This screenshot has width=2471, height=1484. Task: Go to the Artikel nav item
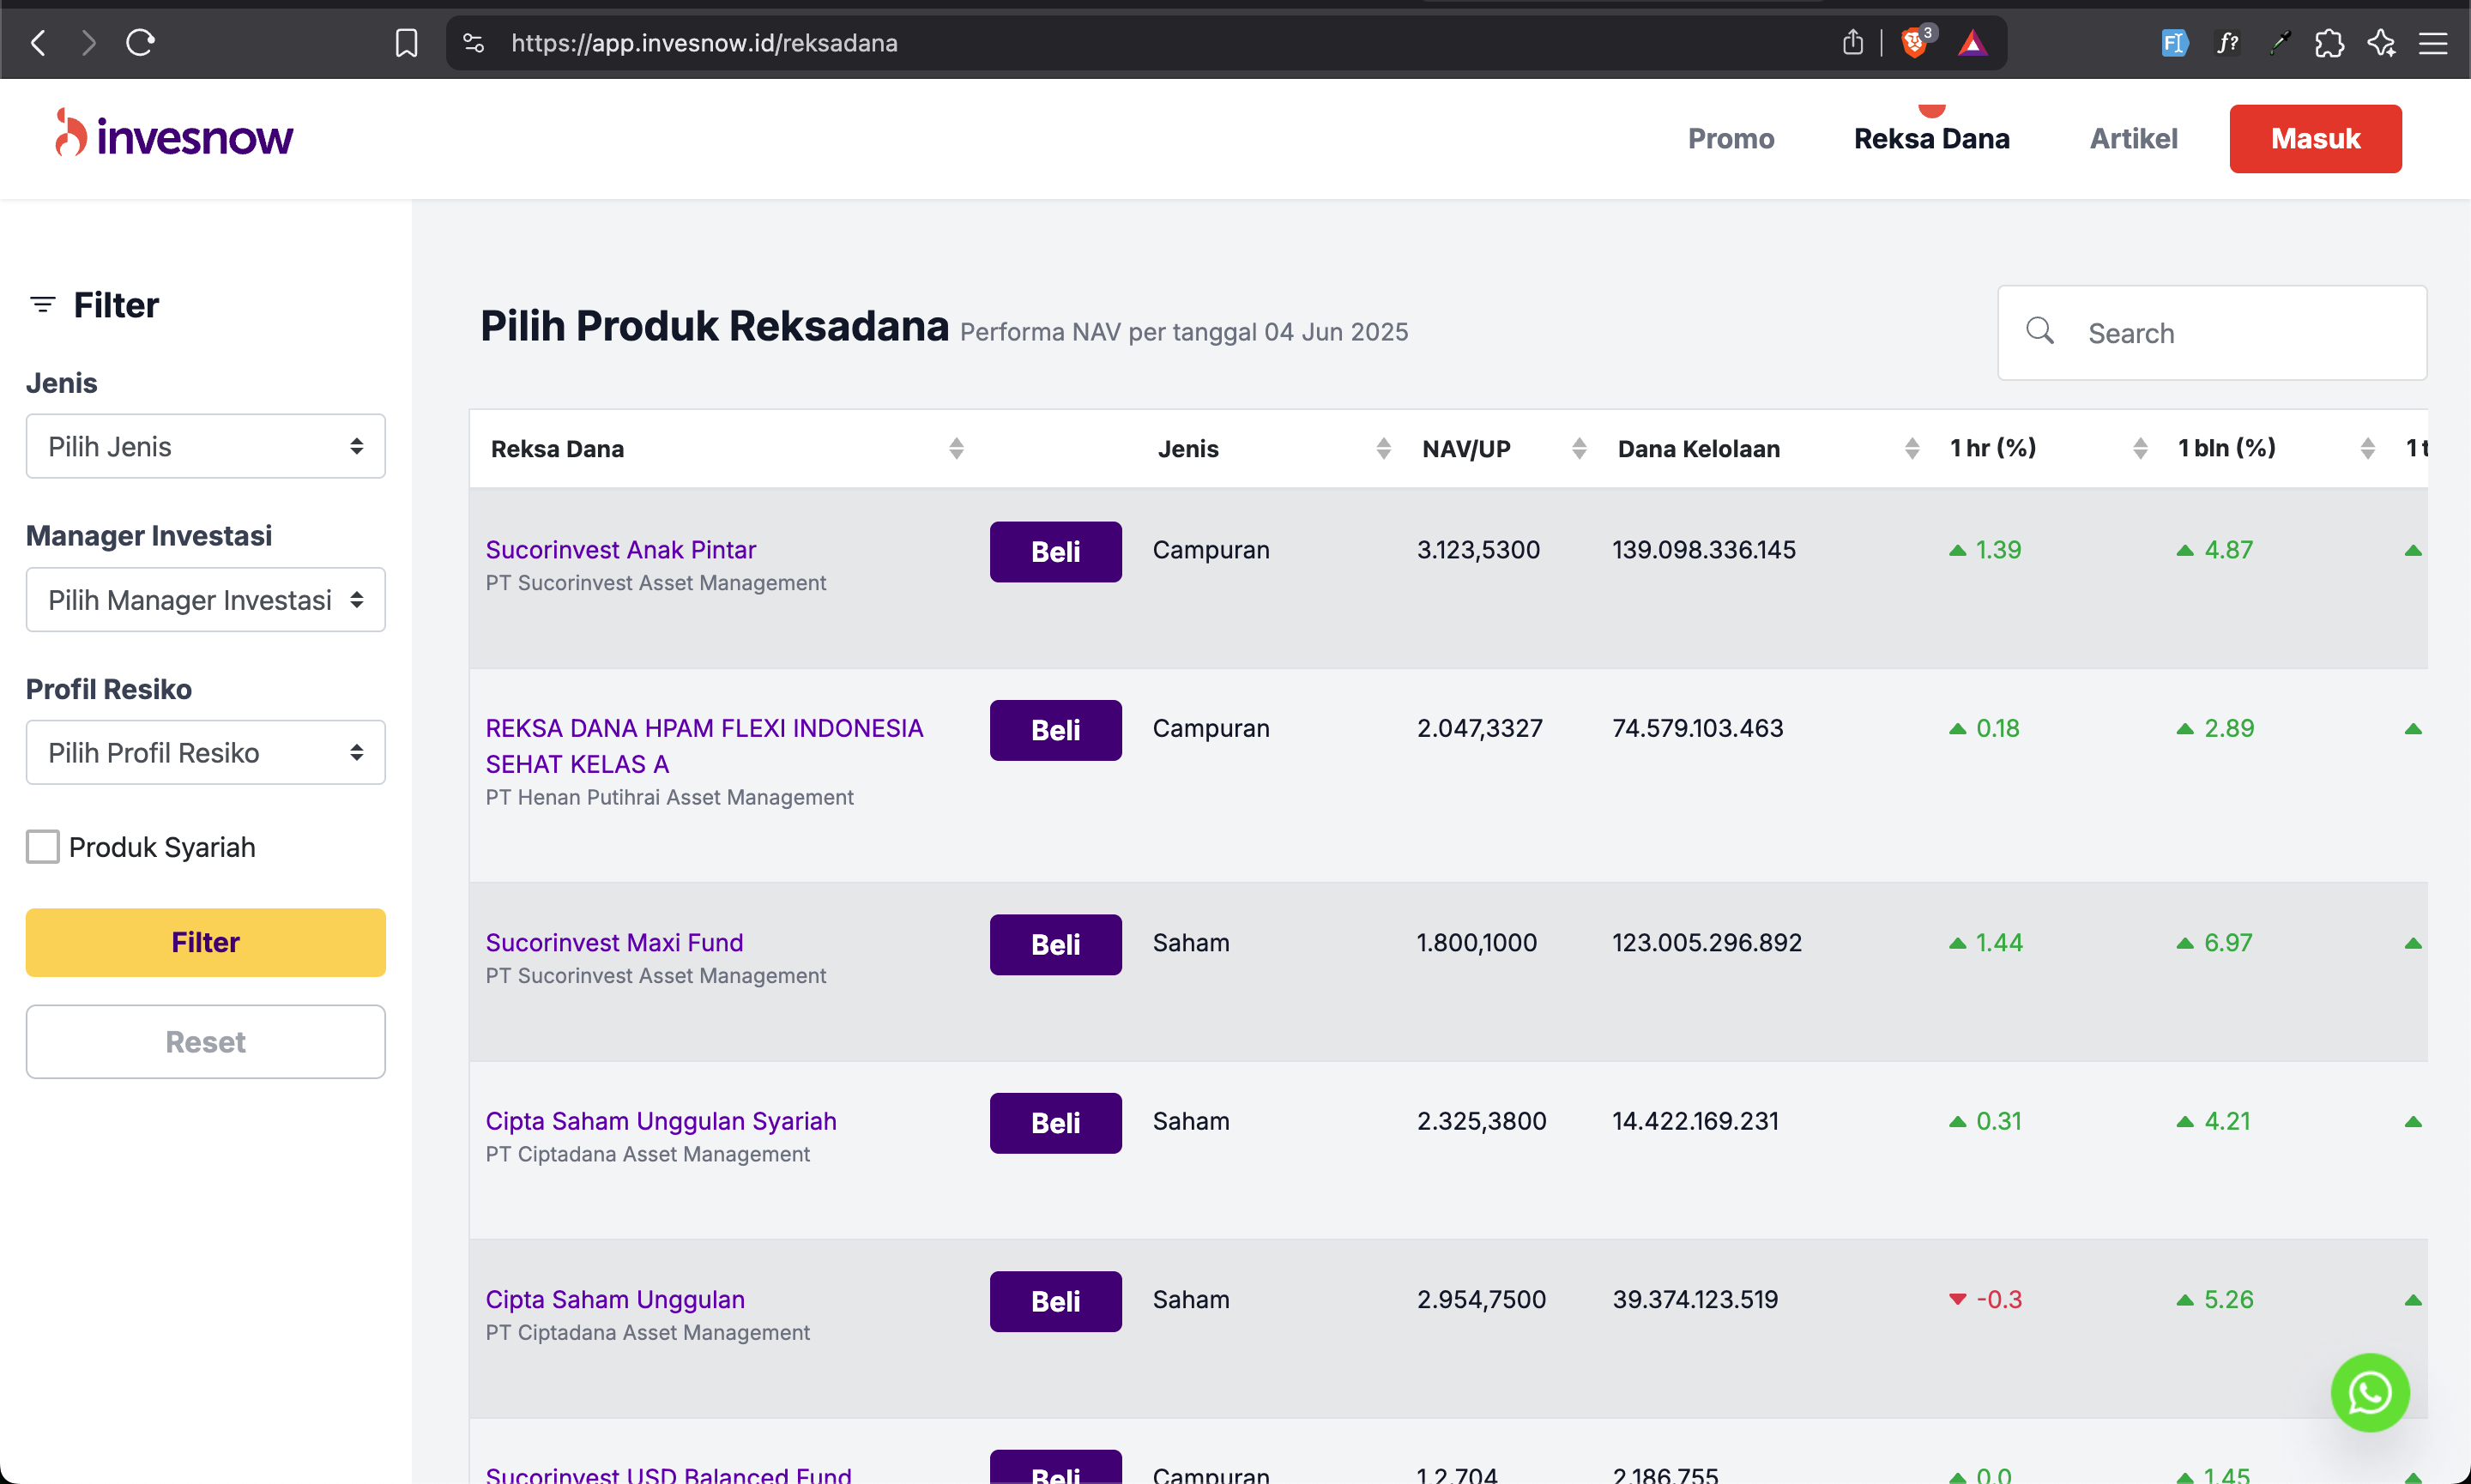point(2133,138)
